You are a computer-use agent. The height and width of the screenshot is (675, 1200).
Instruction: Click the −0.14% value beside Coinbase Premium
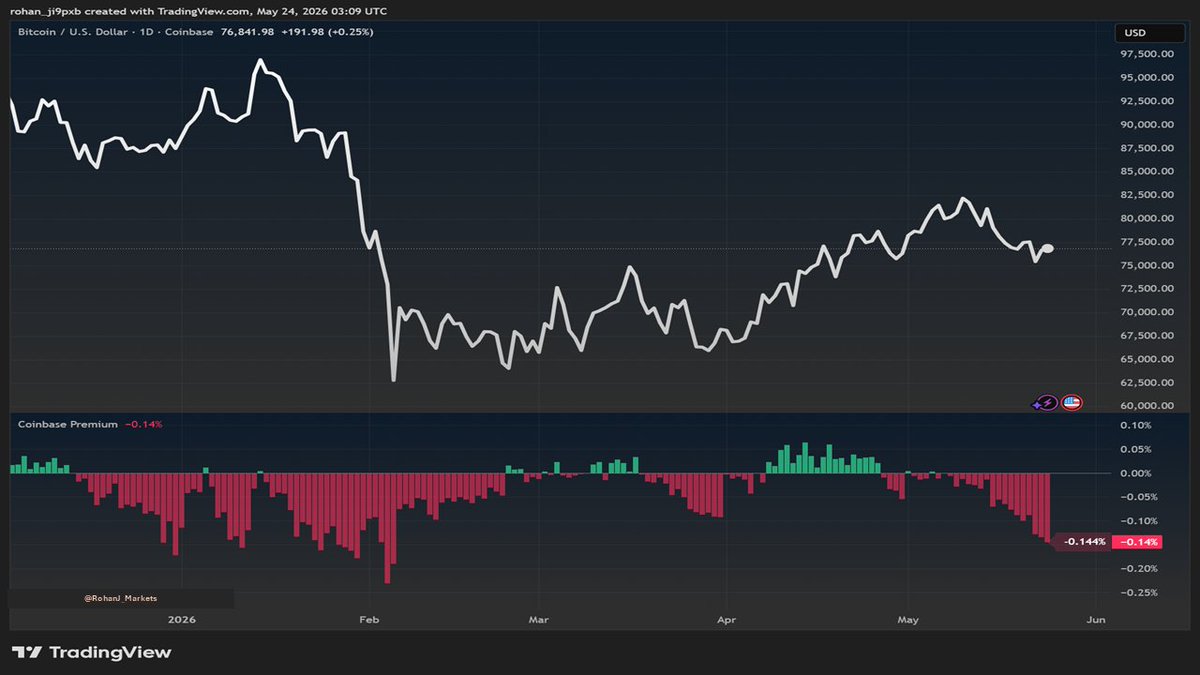pos(143,424)
